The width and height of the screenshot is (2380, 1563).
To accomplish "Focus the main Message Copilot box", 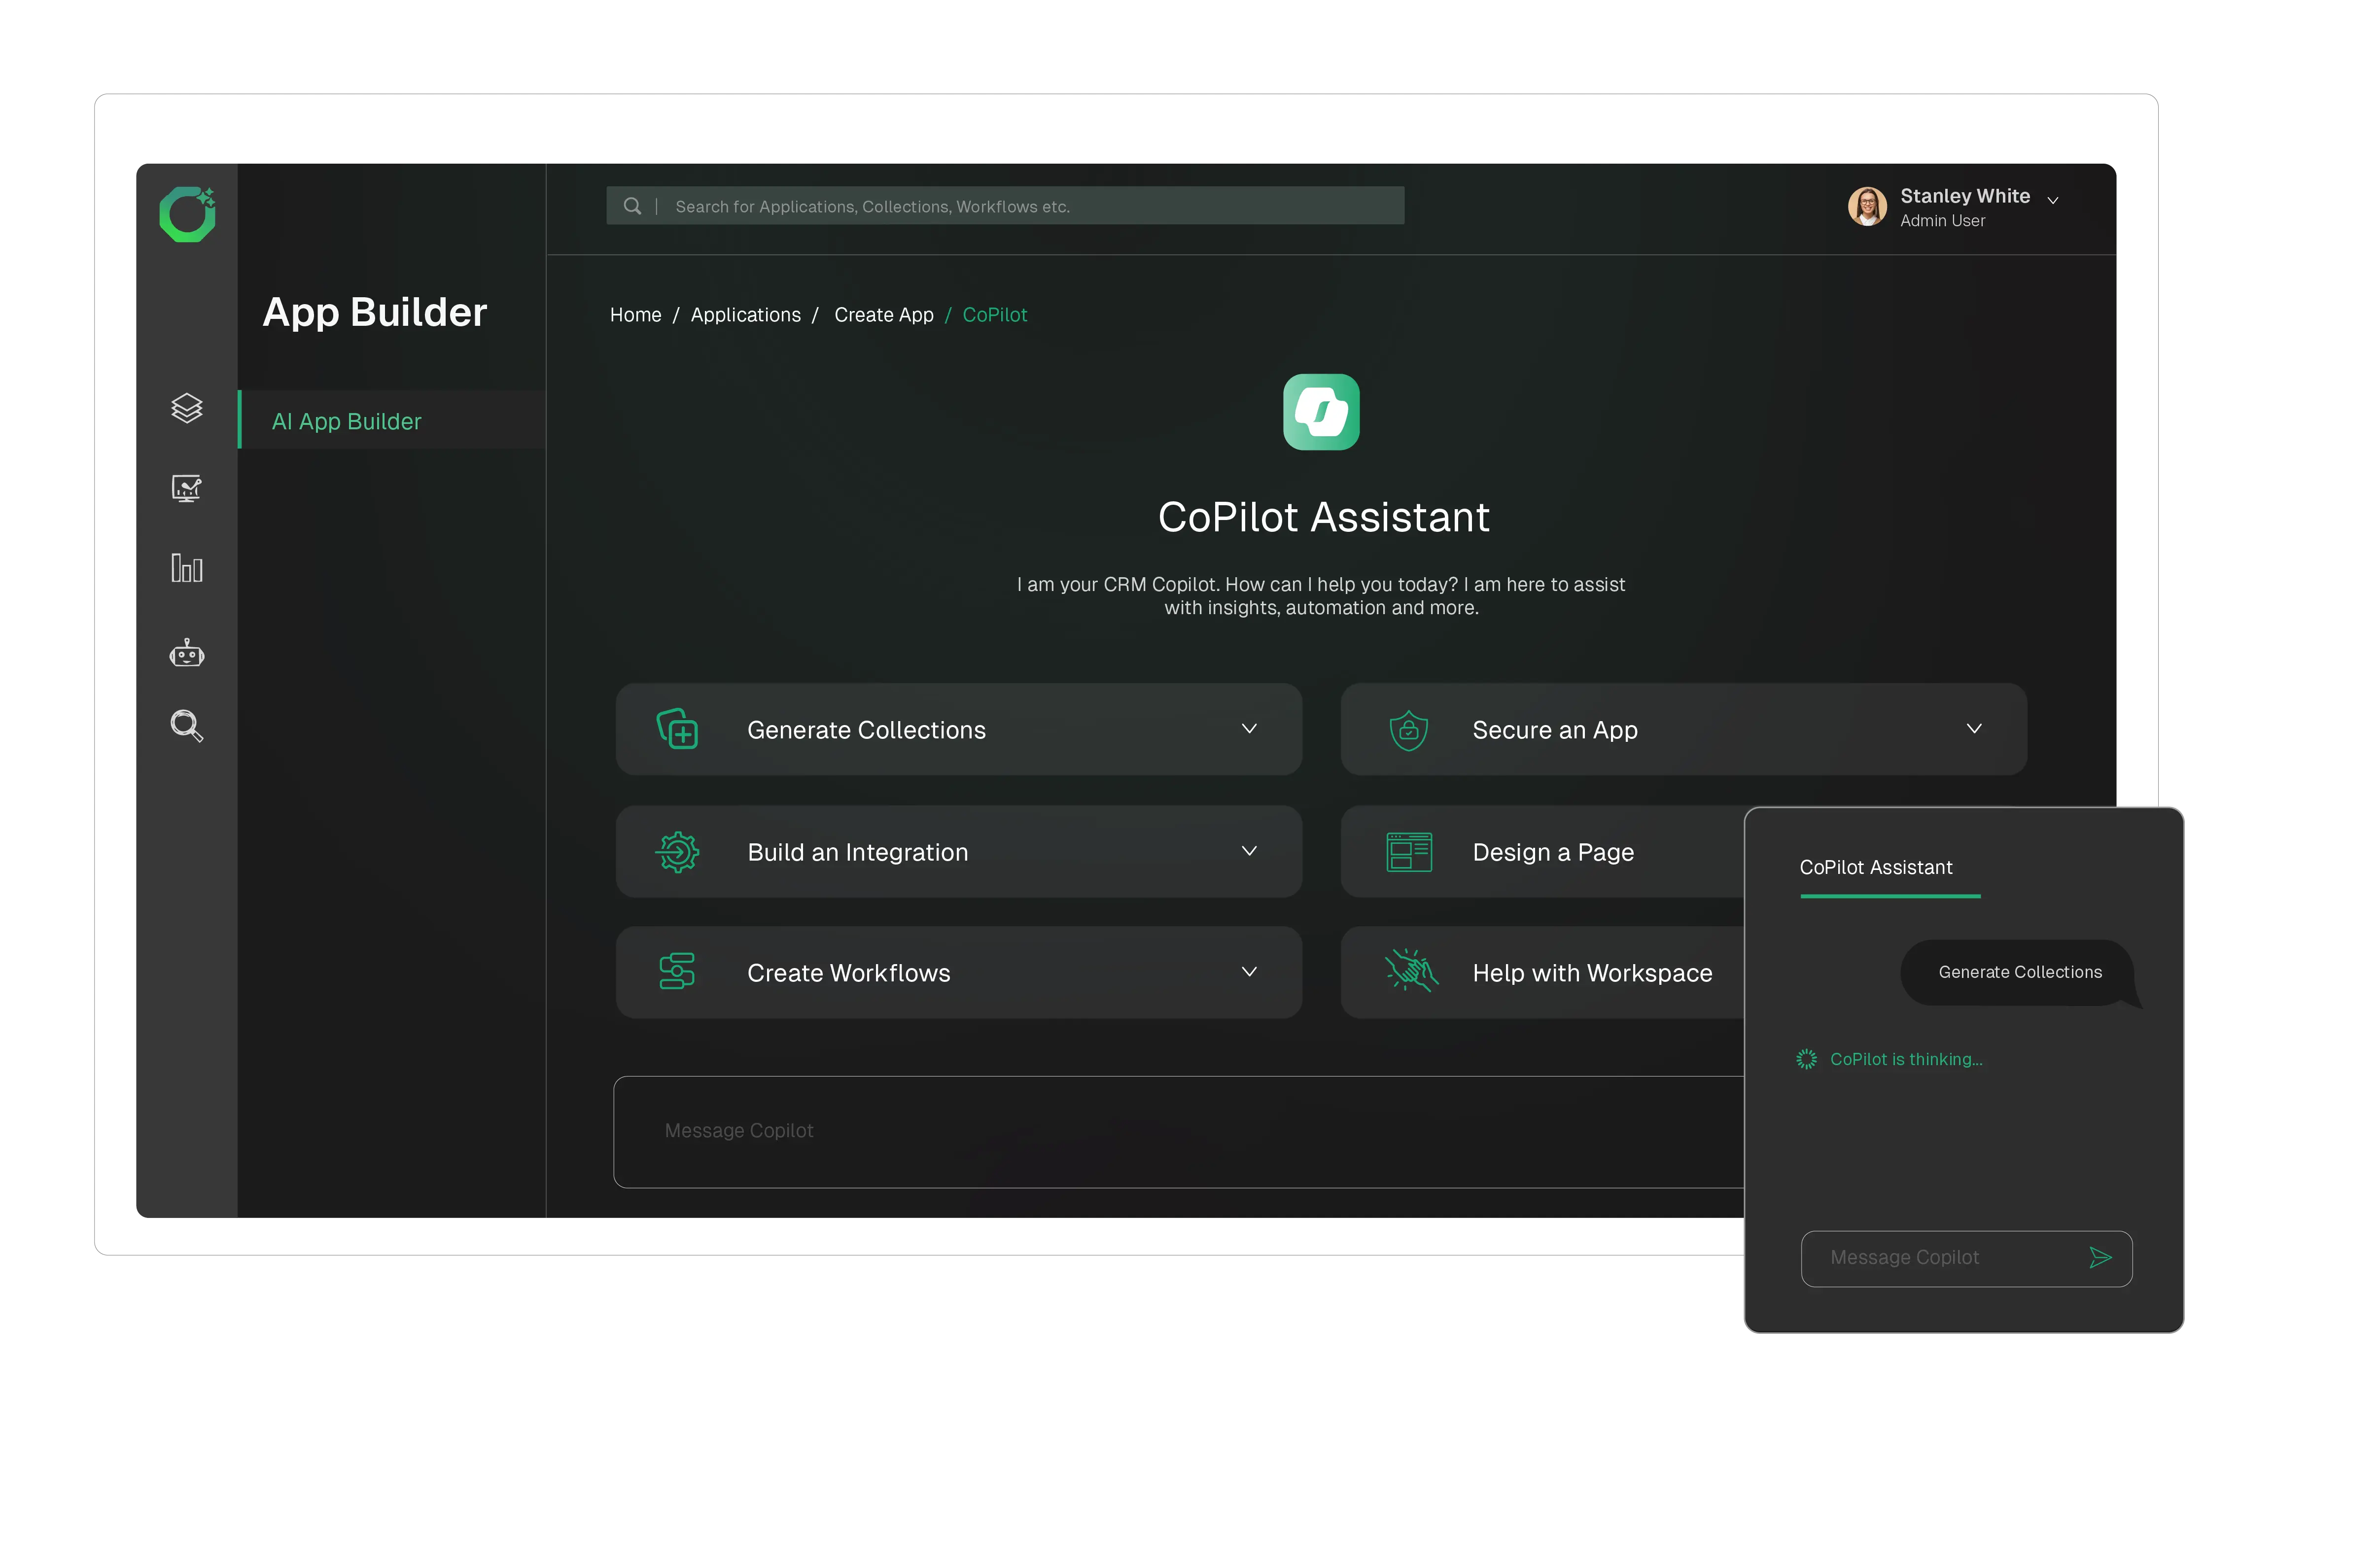I will point(1178,1132).
